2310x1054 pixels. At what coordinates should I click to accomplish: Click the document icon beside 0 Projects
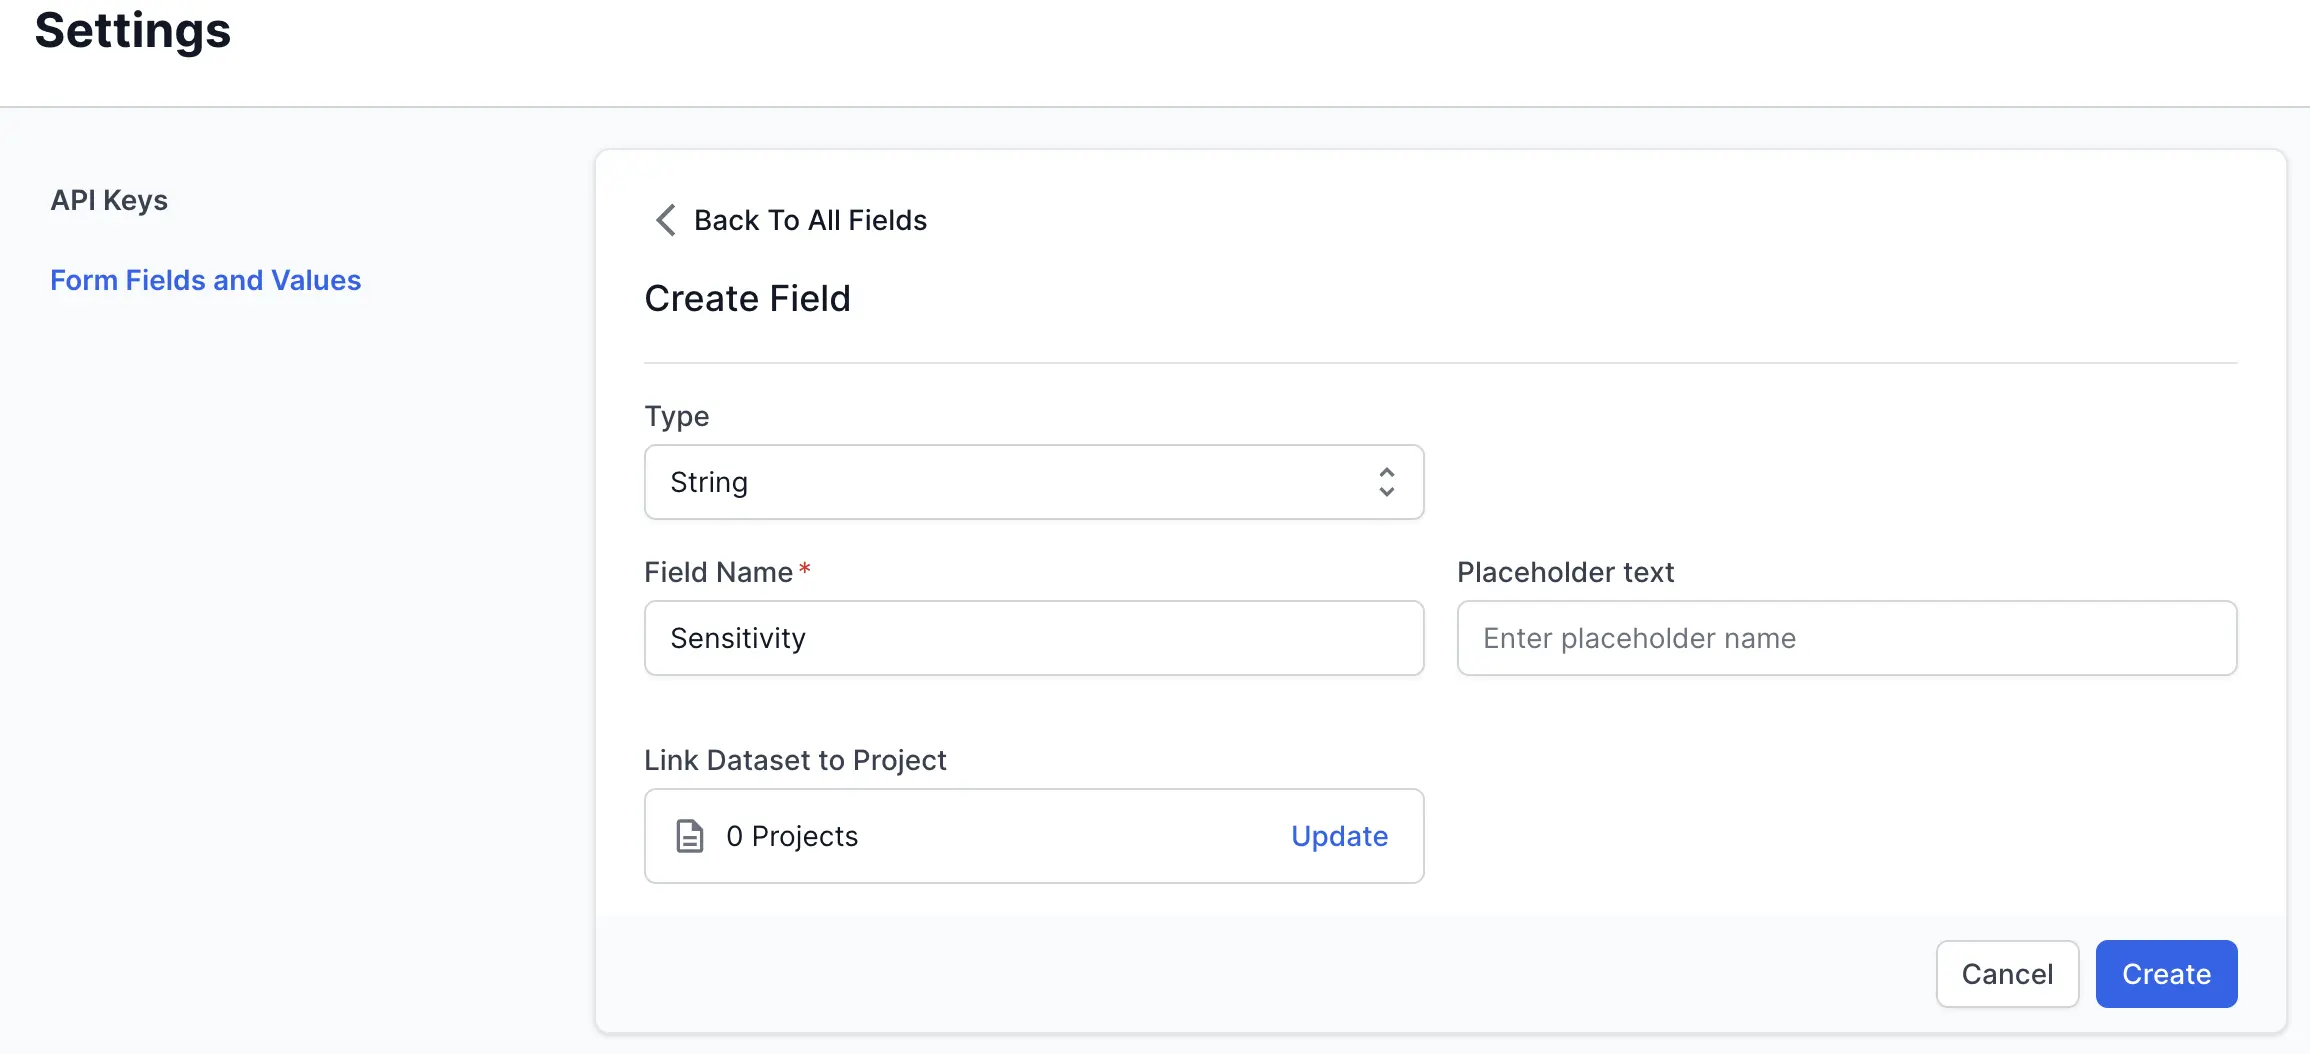(x=690, y=836)
